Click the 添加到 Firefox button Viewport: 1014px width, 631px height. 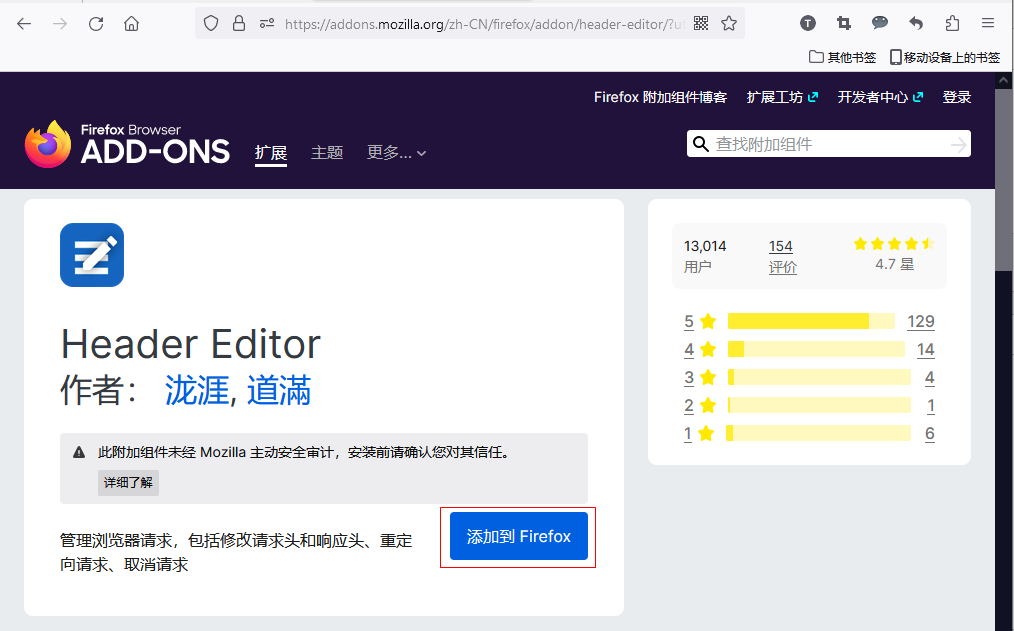point(519,536)
